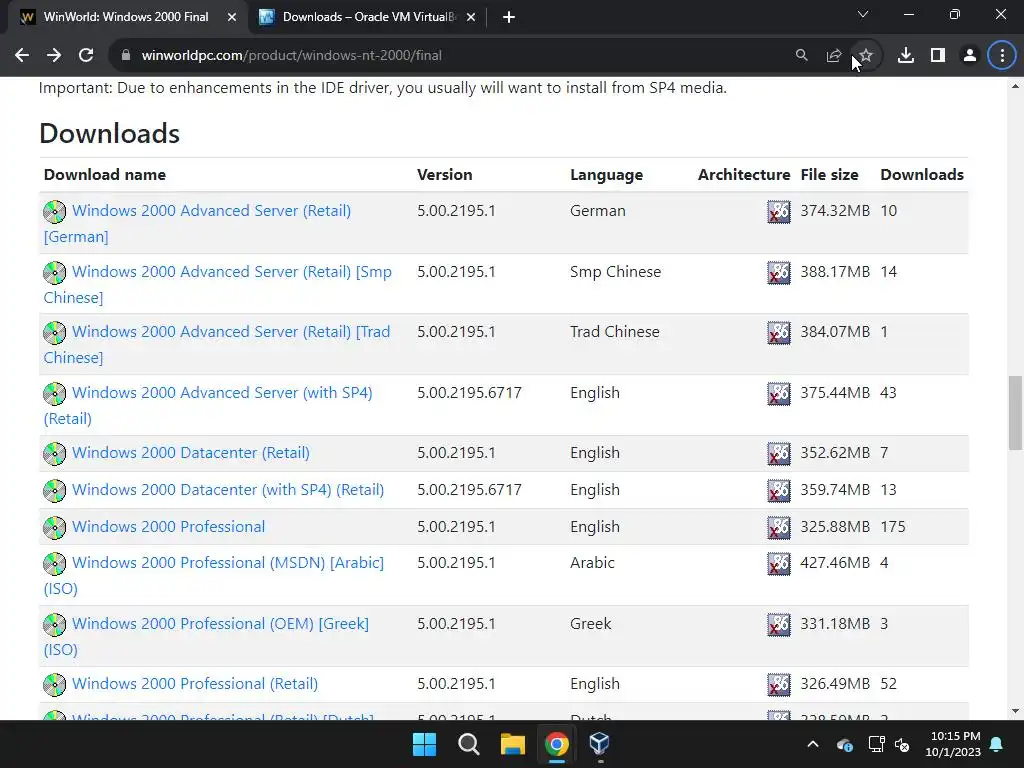Open Windows taskbar search
This screenshot has height=768, width=1024.
pyautogui.click(x=468, y=744)
